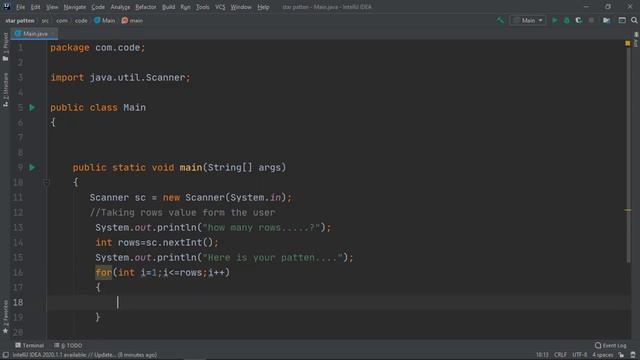The image size is (640, 360).
Task: Click the editor vertical scrollbar
Action: (x=629, y=155)
